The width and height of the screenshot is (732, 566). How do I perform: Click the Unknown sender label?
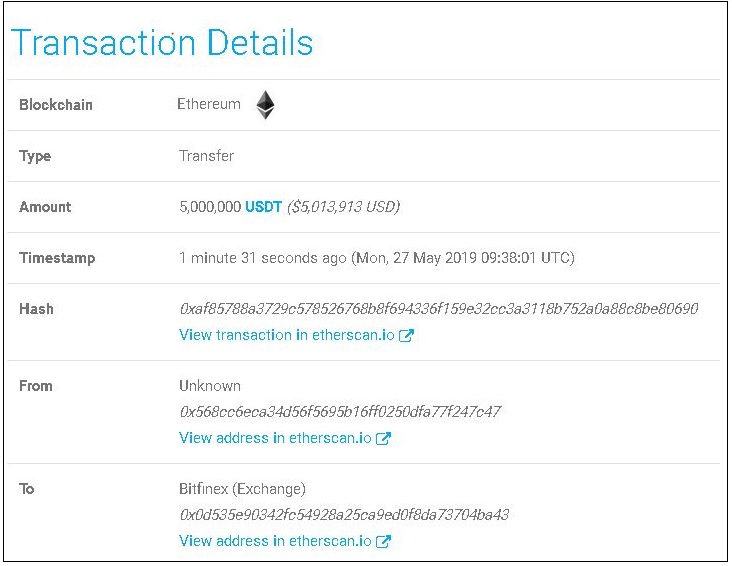(210, 386)
